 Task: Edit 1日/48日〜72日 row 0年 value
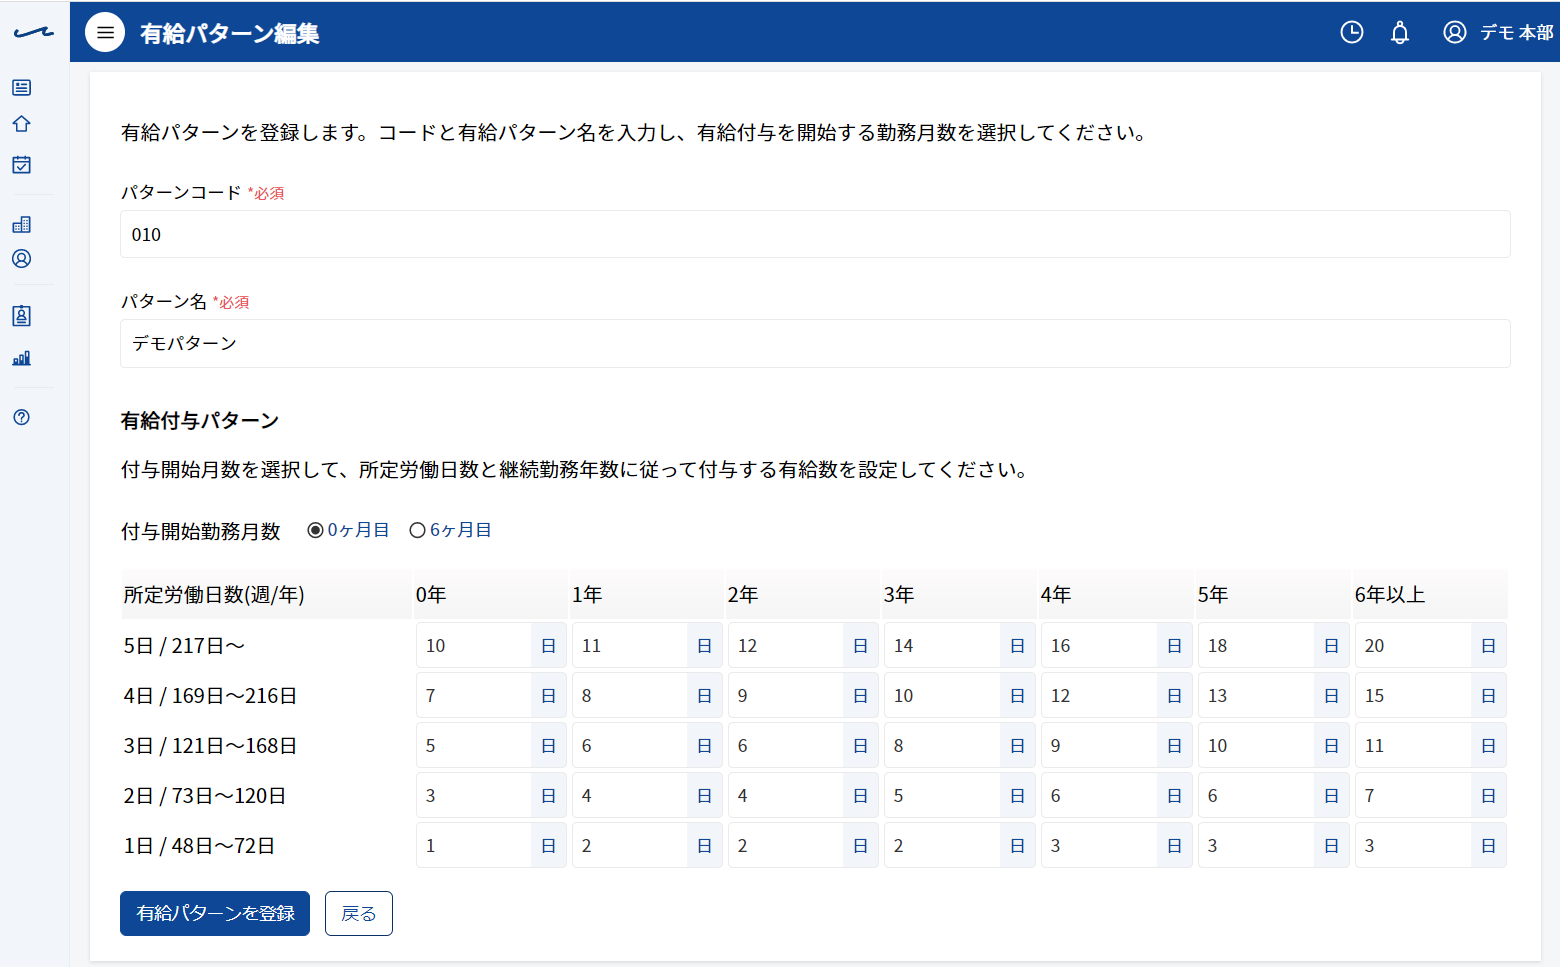coord(474,845)
